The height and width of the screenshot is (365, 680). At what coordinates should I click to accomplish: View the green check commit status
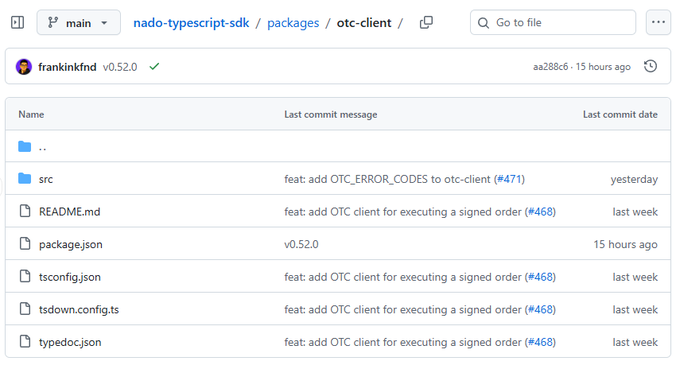click(154, 66)
